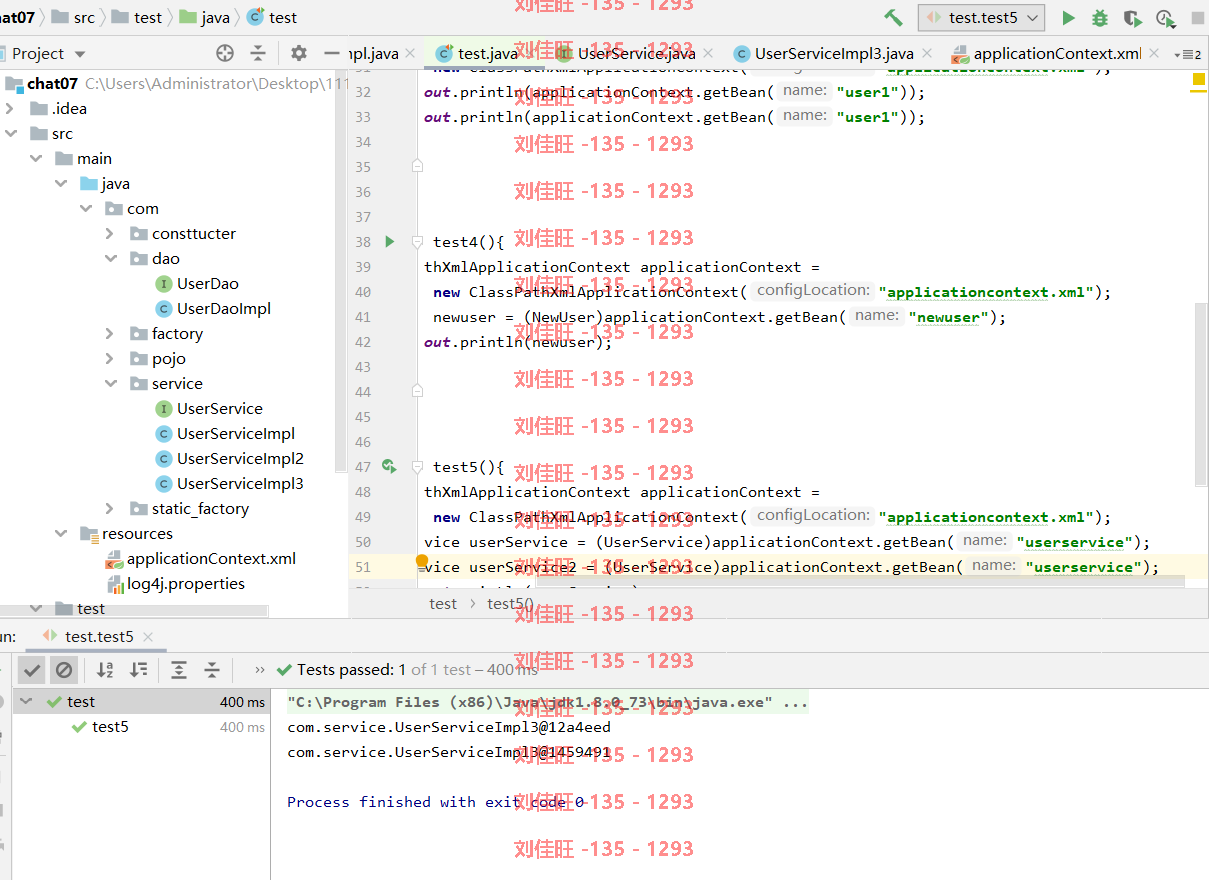Toggle the fold marker at line 44
Viewport: 1209px width, 880px height.
tap(417, 391)
